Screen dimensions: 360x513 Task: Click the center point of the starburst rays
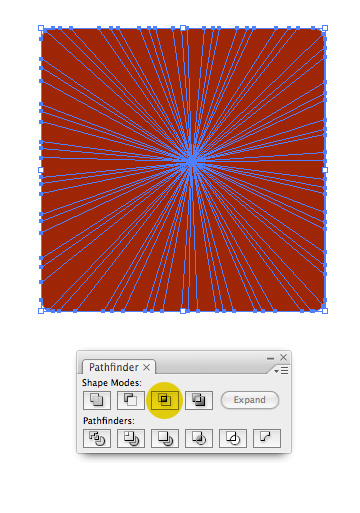[192, 161]
